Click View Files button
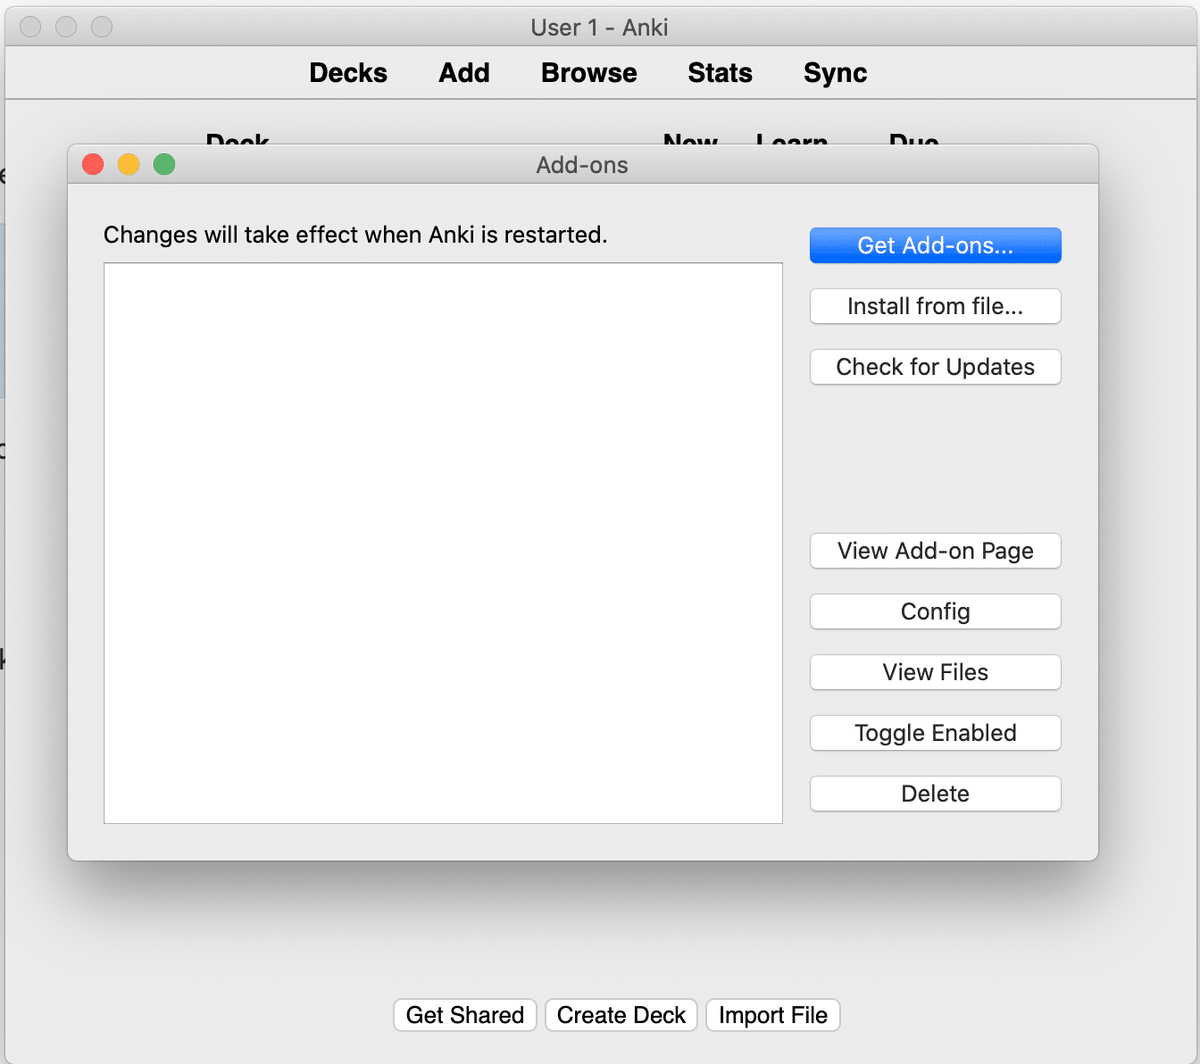Screen dimensions: 1200x1064 [935, 672]
